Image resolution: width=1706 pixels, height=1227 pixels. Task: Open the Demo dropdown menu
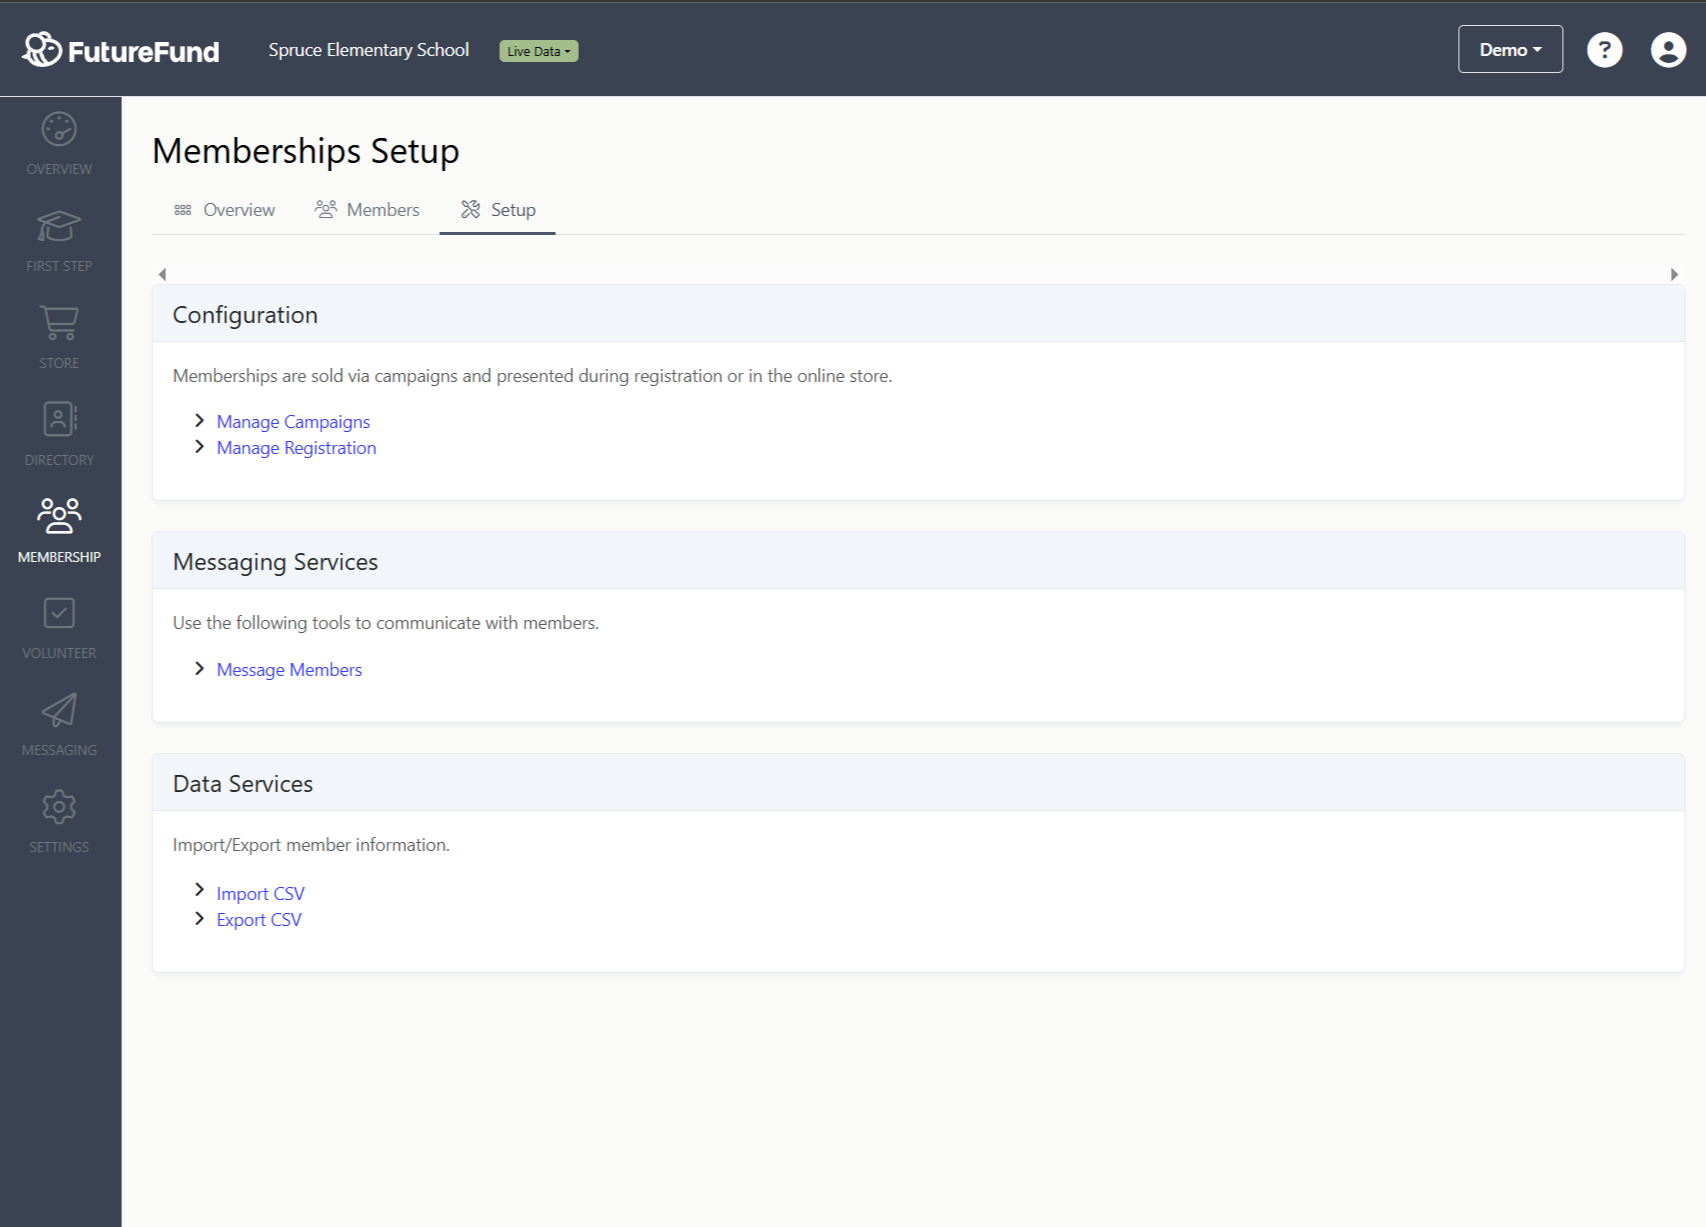coord(1509,48)
